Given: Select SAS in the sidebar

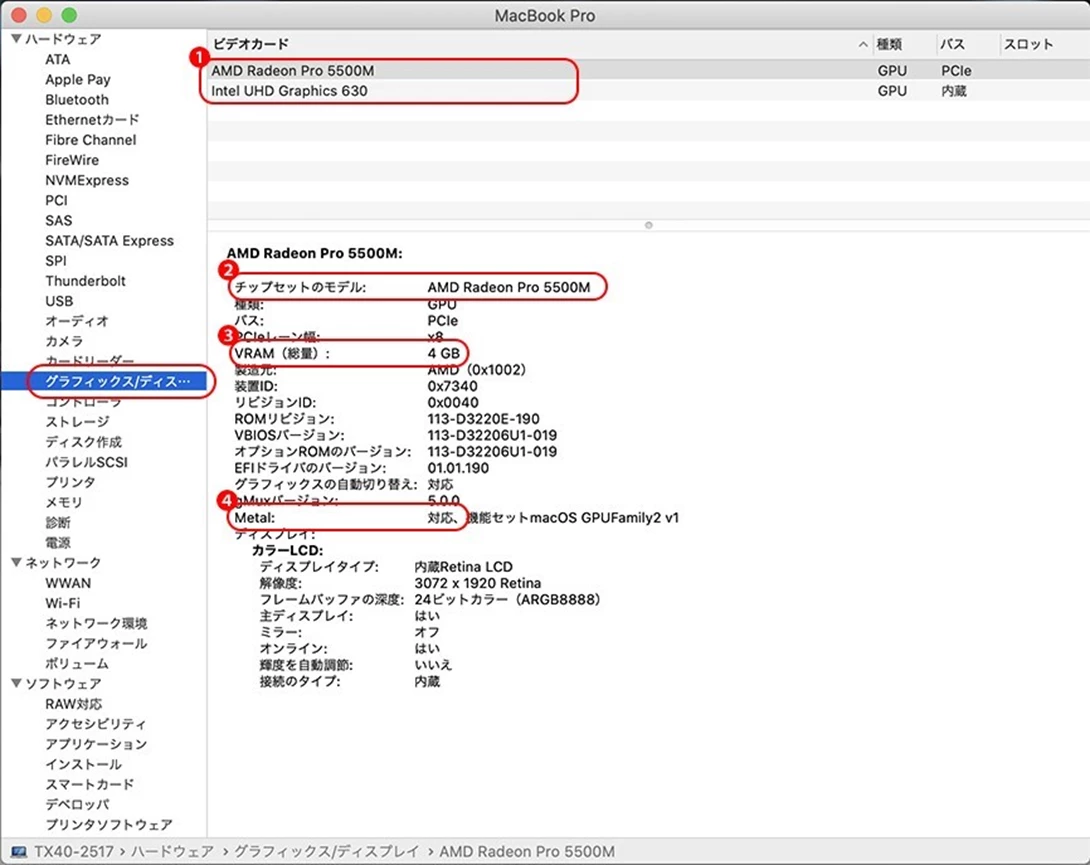Looking at the screenshot, I should coord(58,220).
